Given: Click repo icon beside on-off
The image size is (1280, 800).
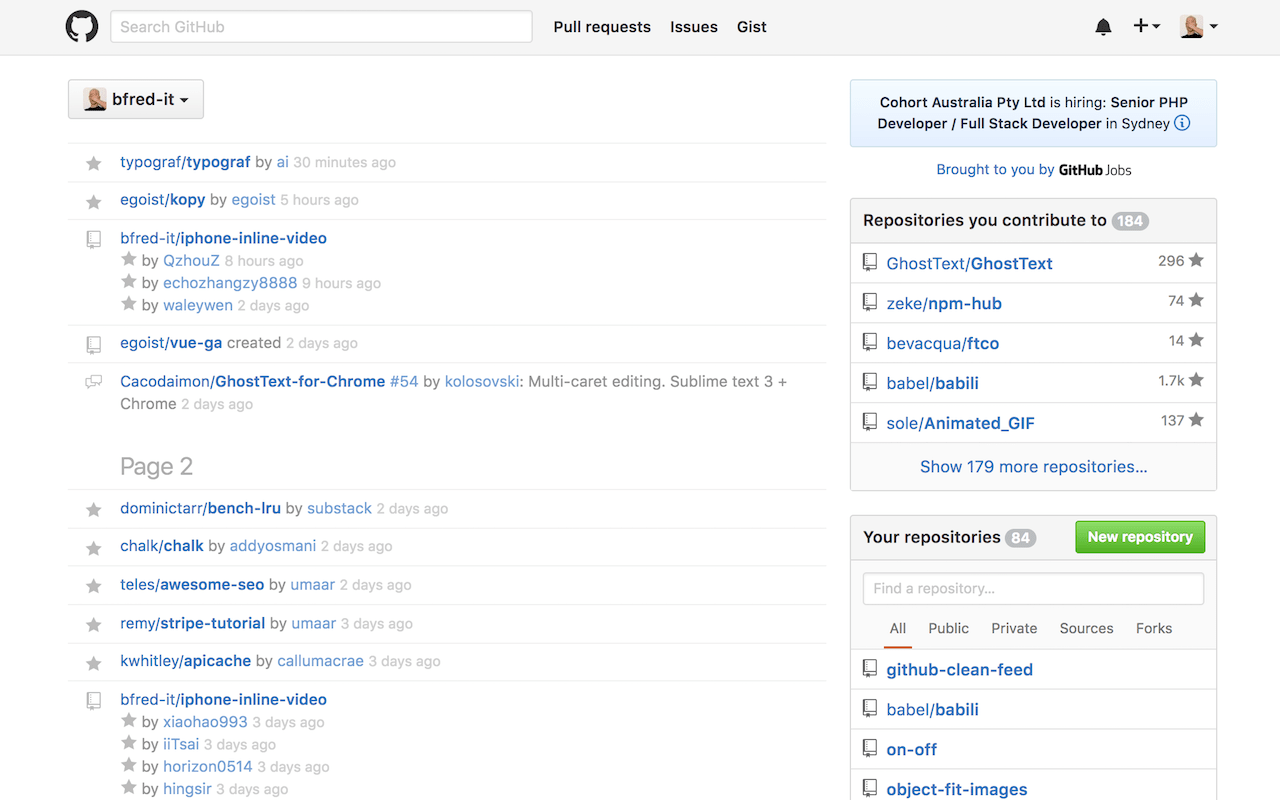Looking at the screenshot, I should 870,749.
